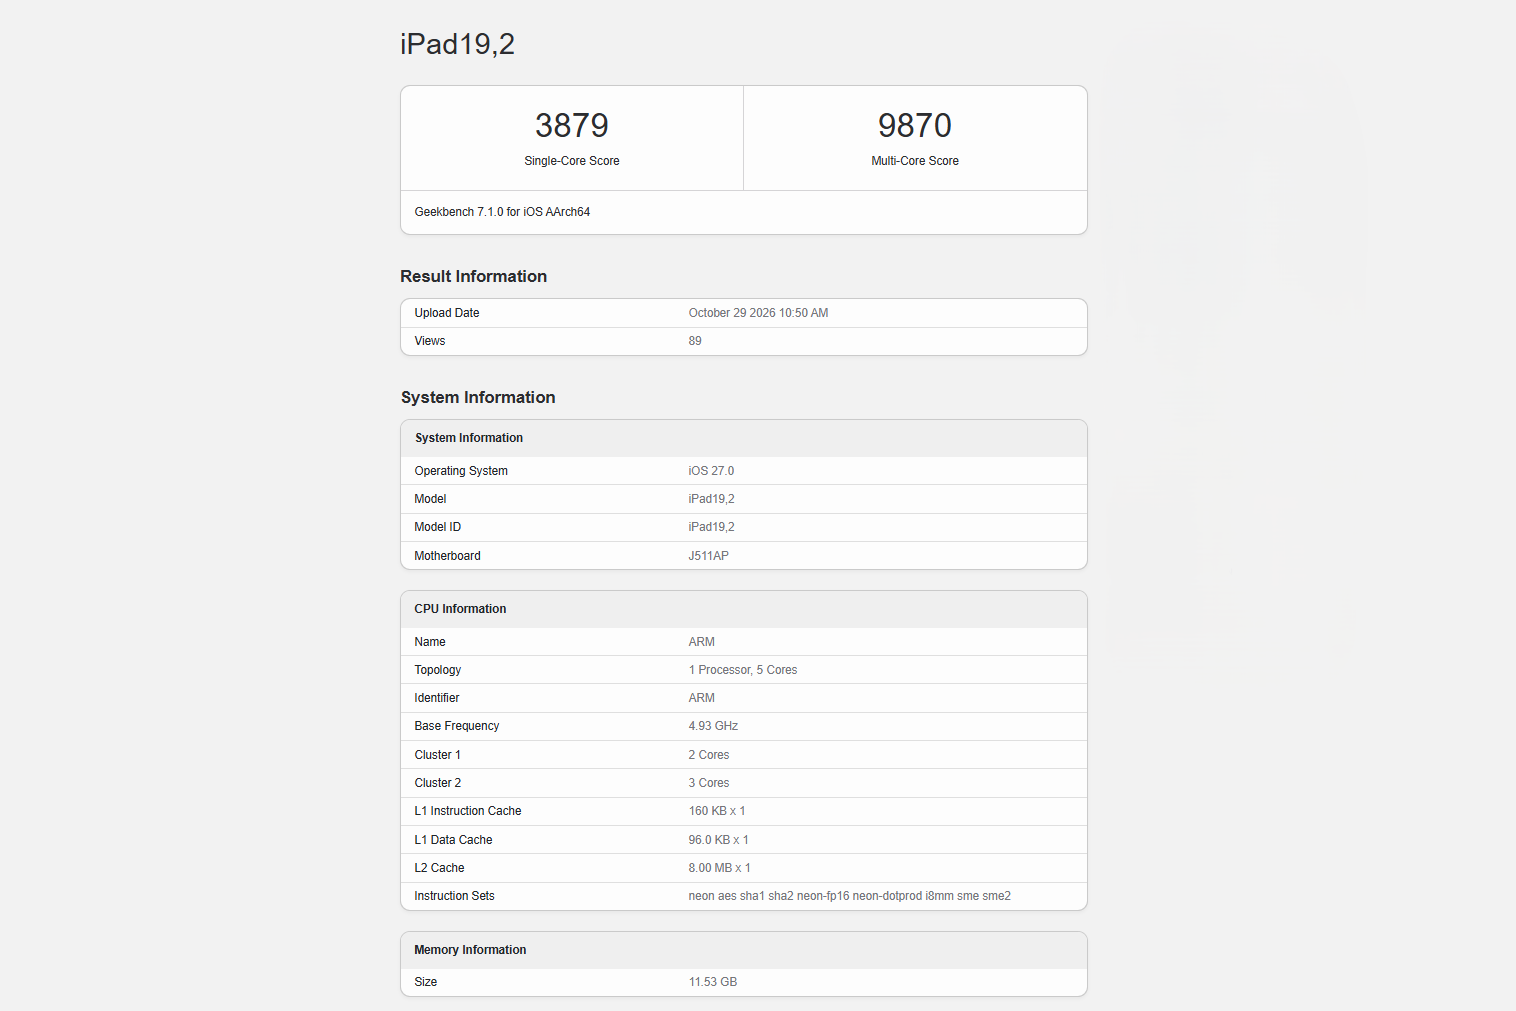The height and width of the screenshot is (1011, 1516).
Task: Click the Base Frequency value 4.93 GHz
Action: pos(713,726)
